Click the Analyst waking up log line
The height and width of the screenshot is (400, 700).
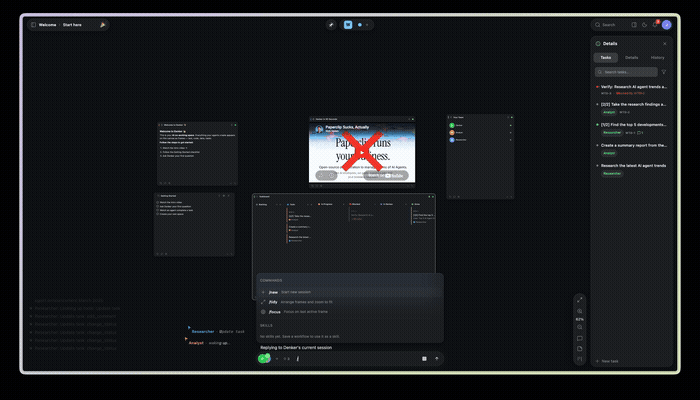click(209, 343)
